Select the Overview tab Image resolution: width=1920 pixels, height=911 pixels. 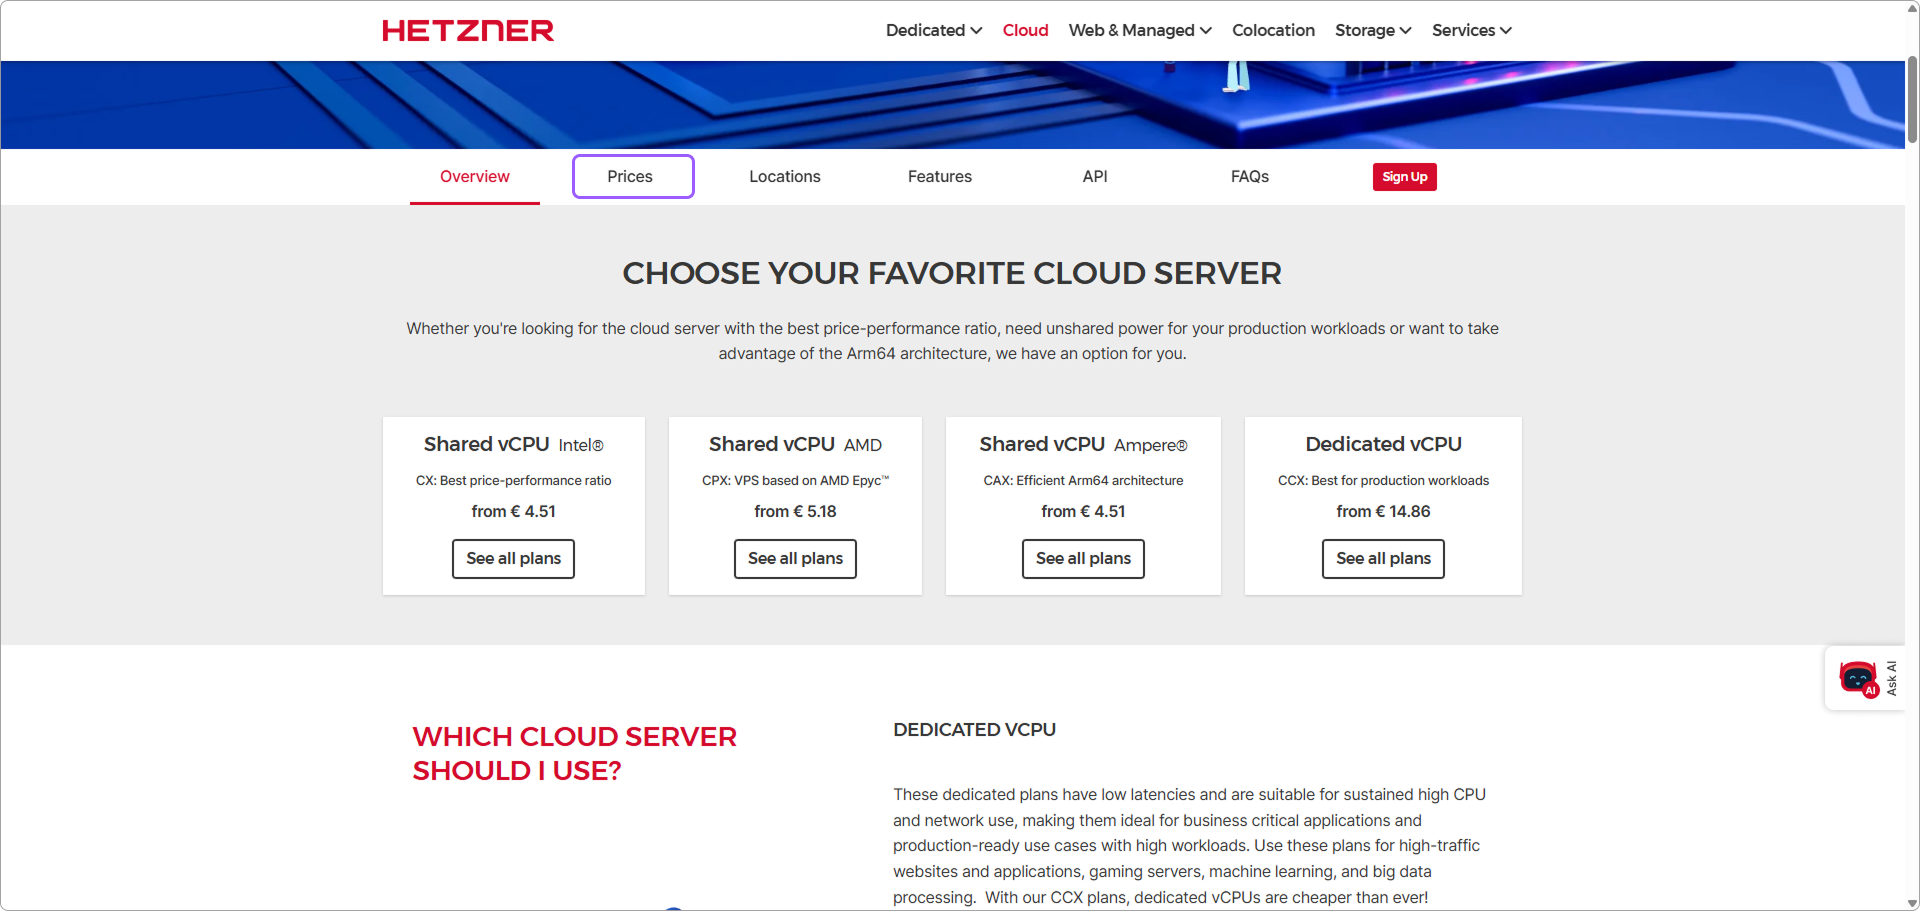[475, 177]
